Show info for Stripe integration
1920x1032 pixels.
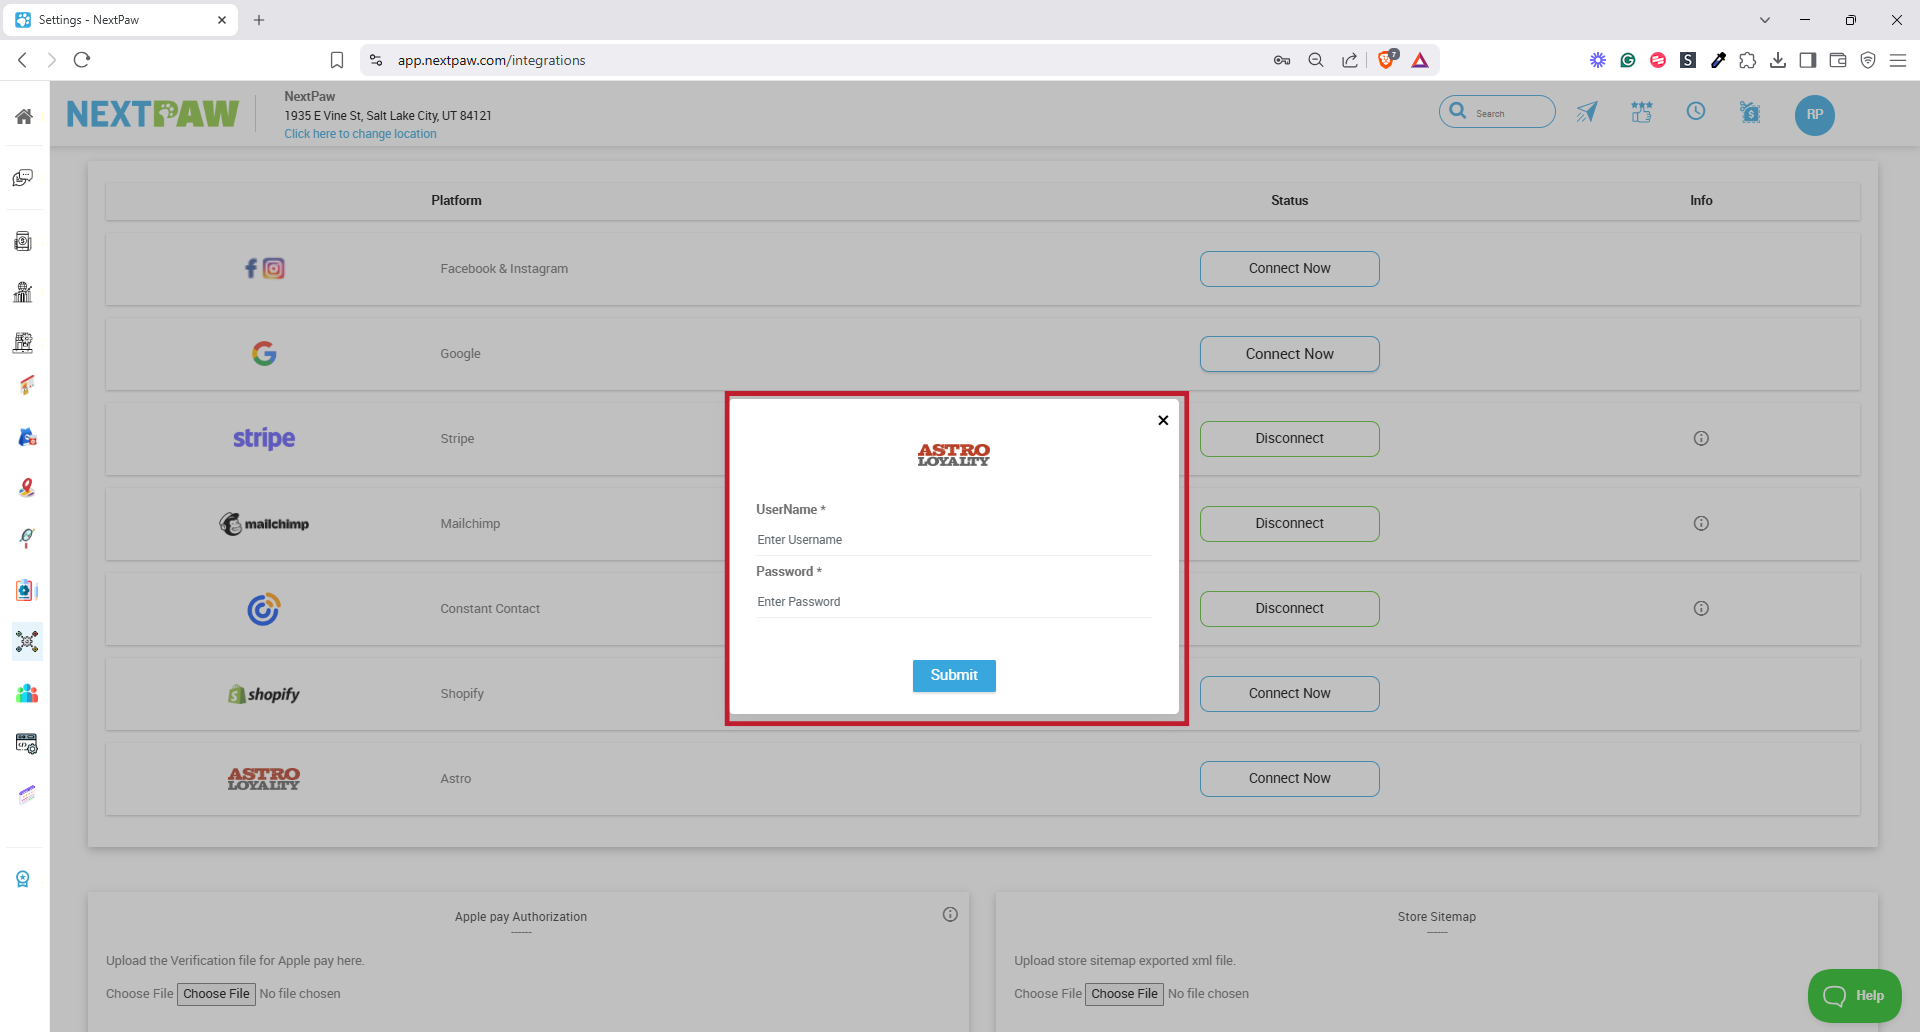pyautogui.click(x=1701, y=438)
